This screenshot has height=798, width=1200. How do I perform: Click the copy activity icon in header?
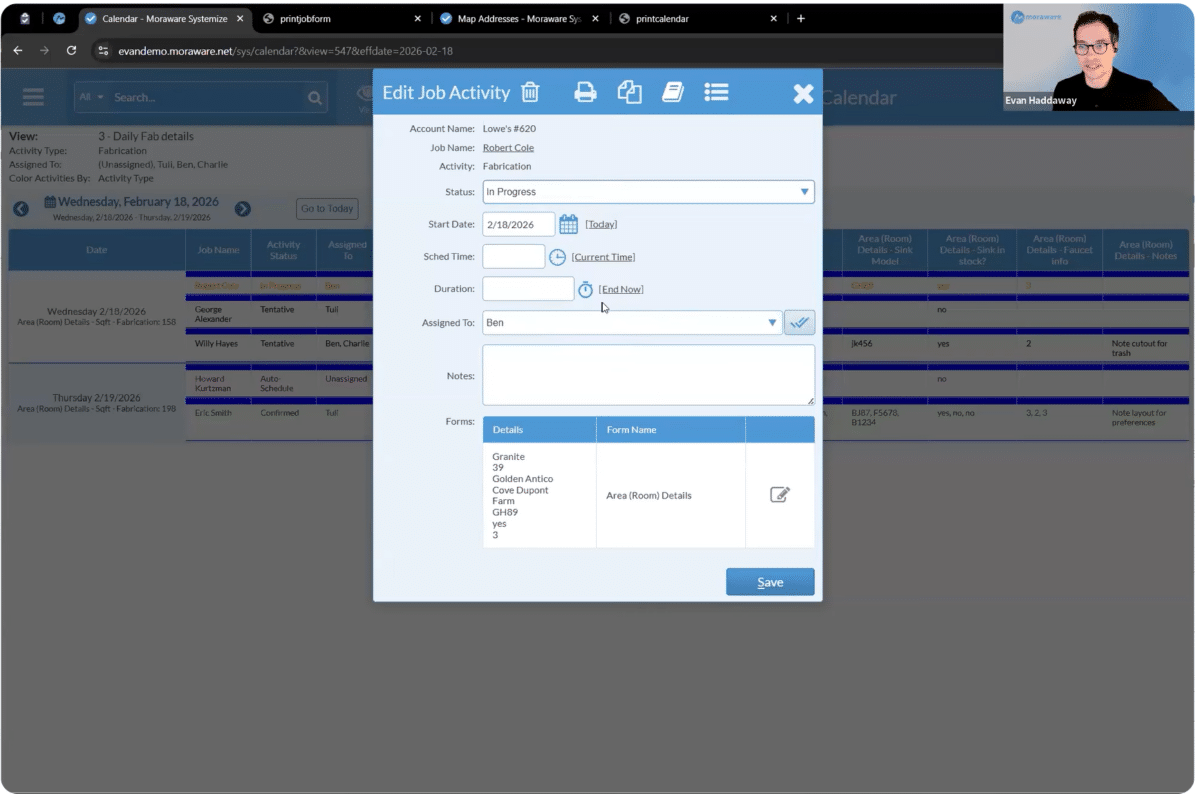(x=629, y=93)
